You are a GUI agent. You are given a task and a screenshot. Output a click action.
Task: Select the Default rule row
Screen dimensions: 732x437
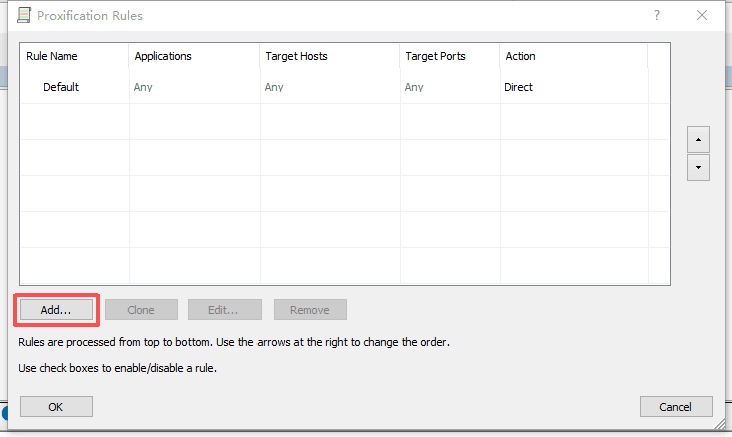point(61,87)
